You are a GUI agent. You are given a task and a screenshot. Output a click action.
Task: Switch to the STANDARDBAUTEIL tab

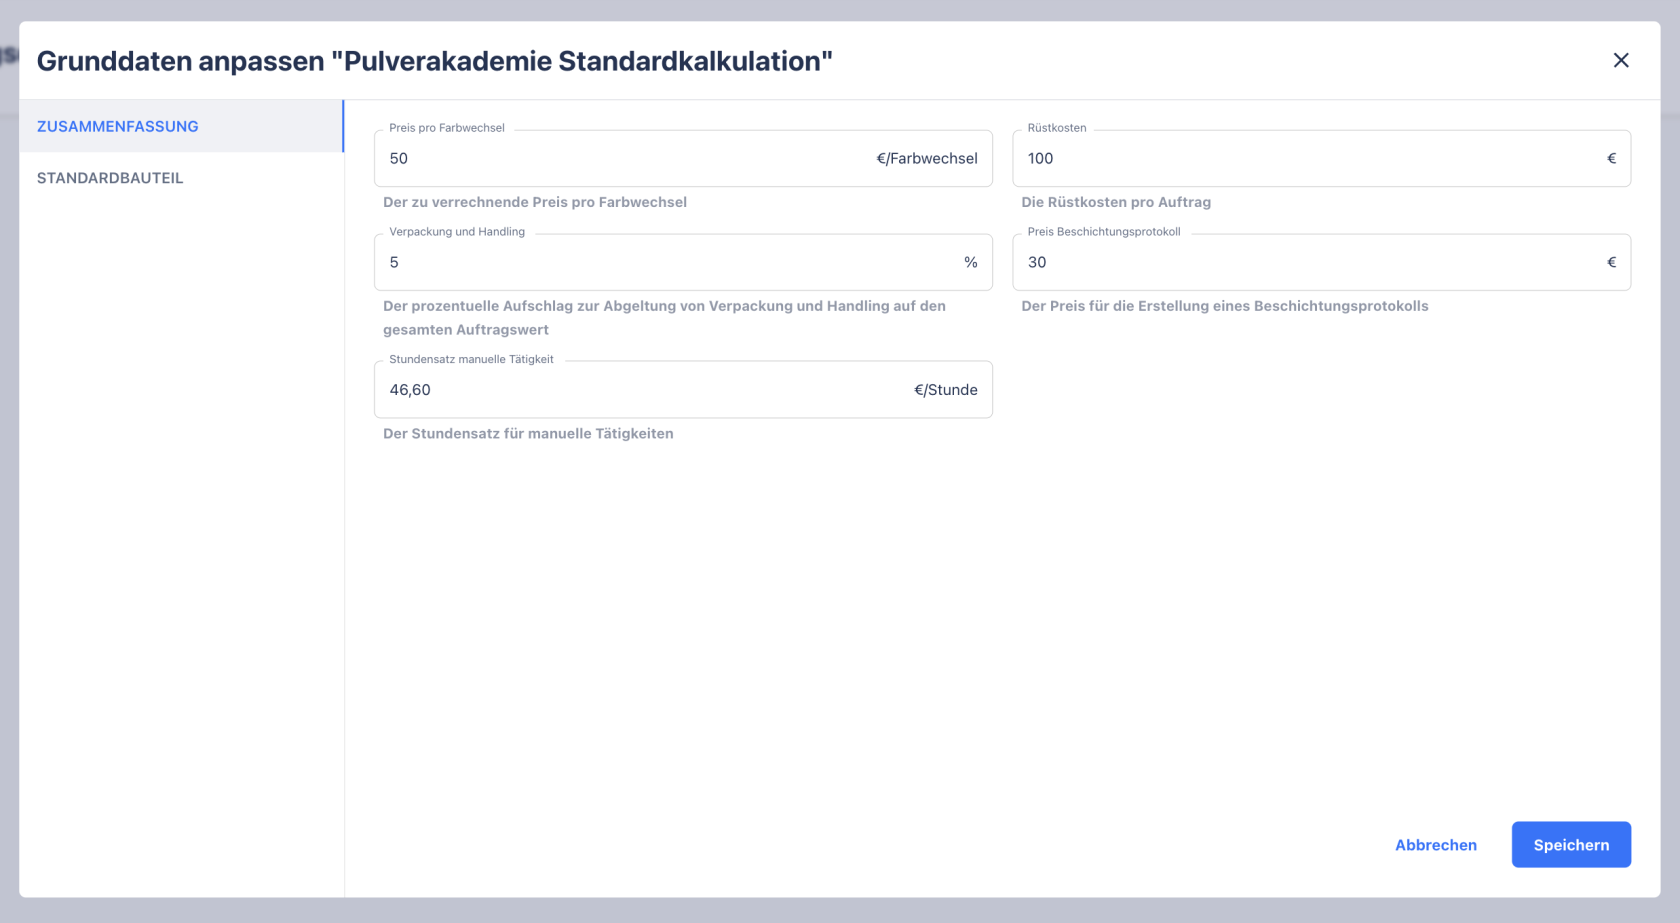click(110, 178)
